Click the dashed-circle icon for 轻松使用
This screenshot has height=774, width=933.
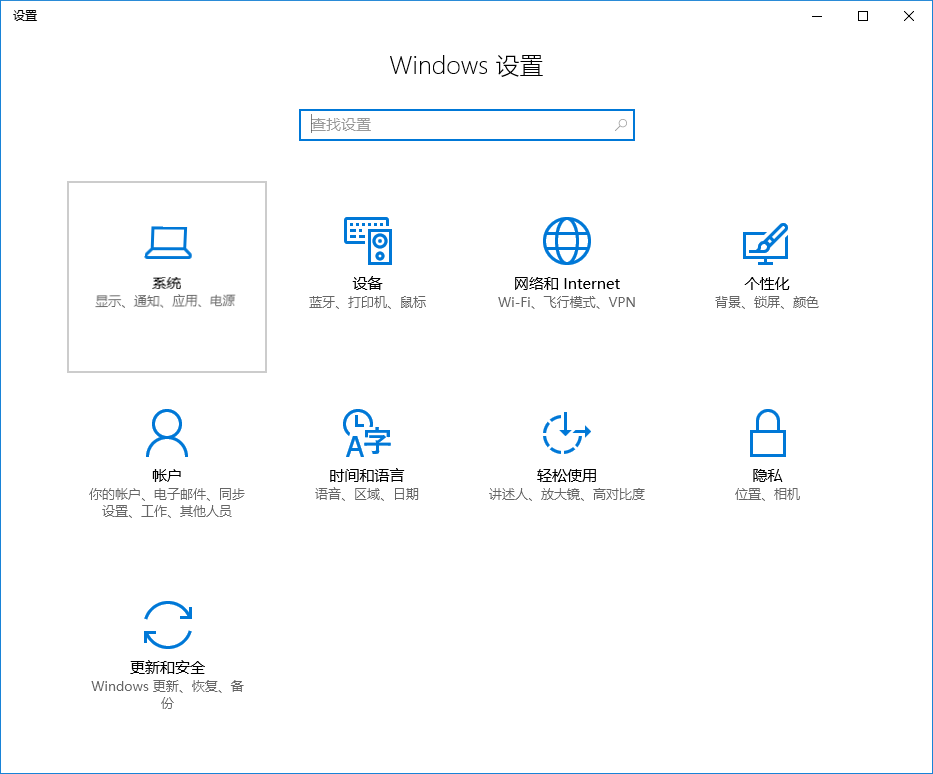(x=567, y=431)
